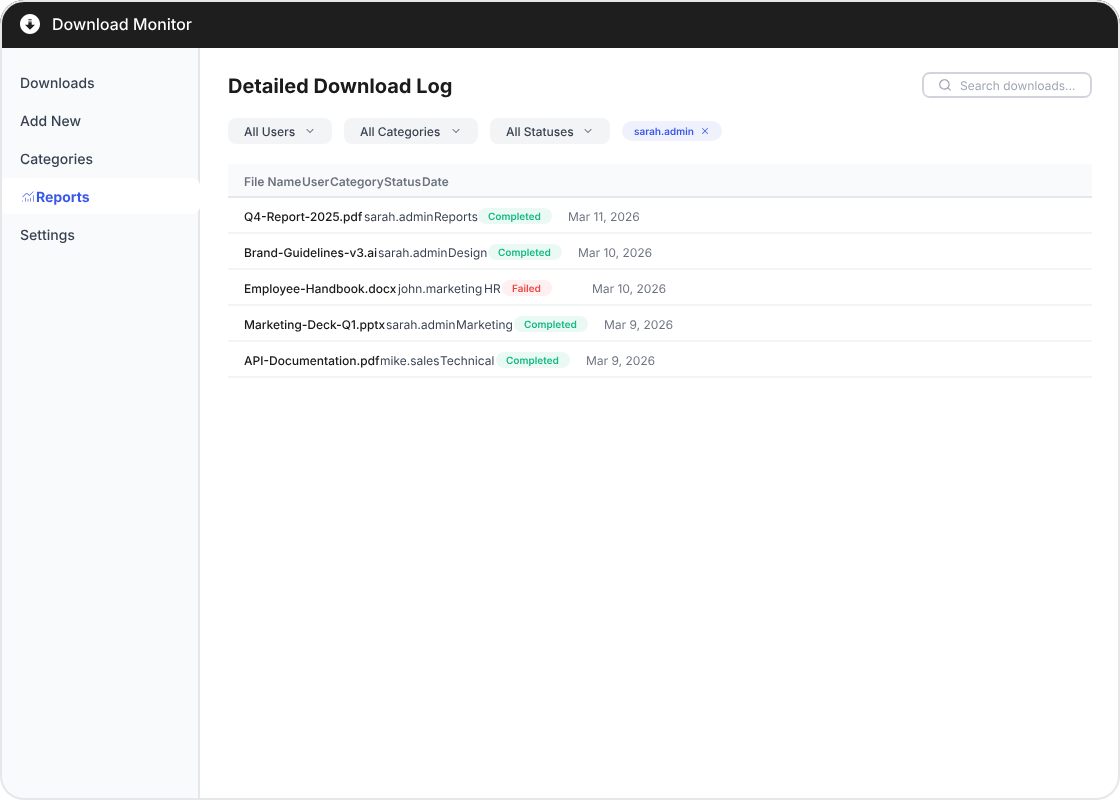
Task: Type in the Search downloads field
Action: [1016, 86]
